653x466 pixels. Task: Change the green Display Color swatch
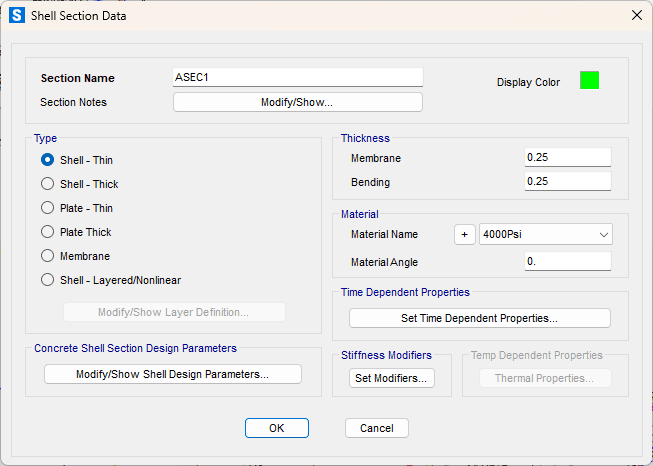(x=589, y=80)
